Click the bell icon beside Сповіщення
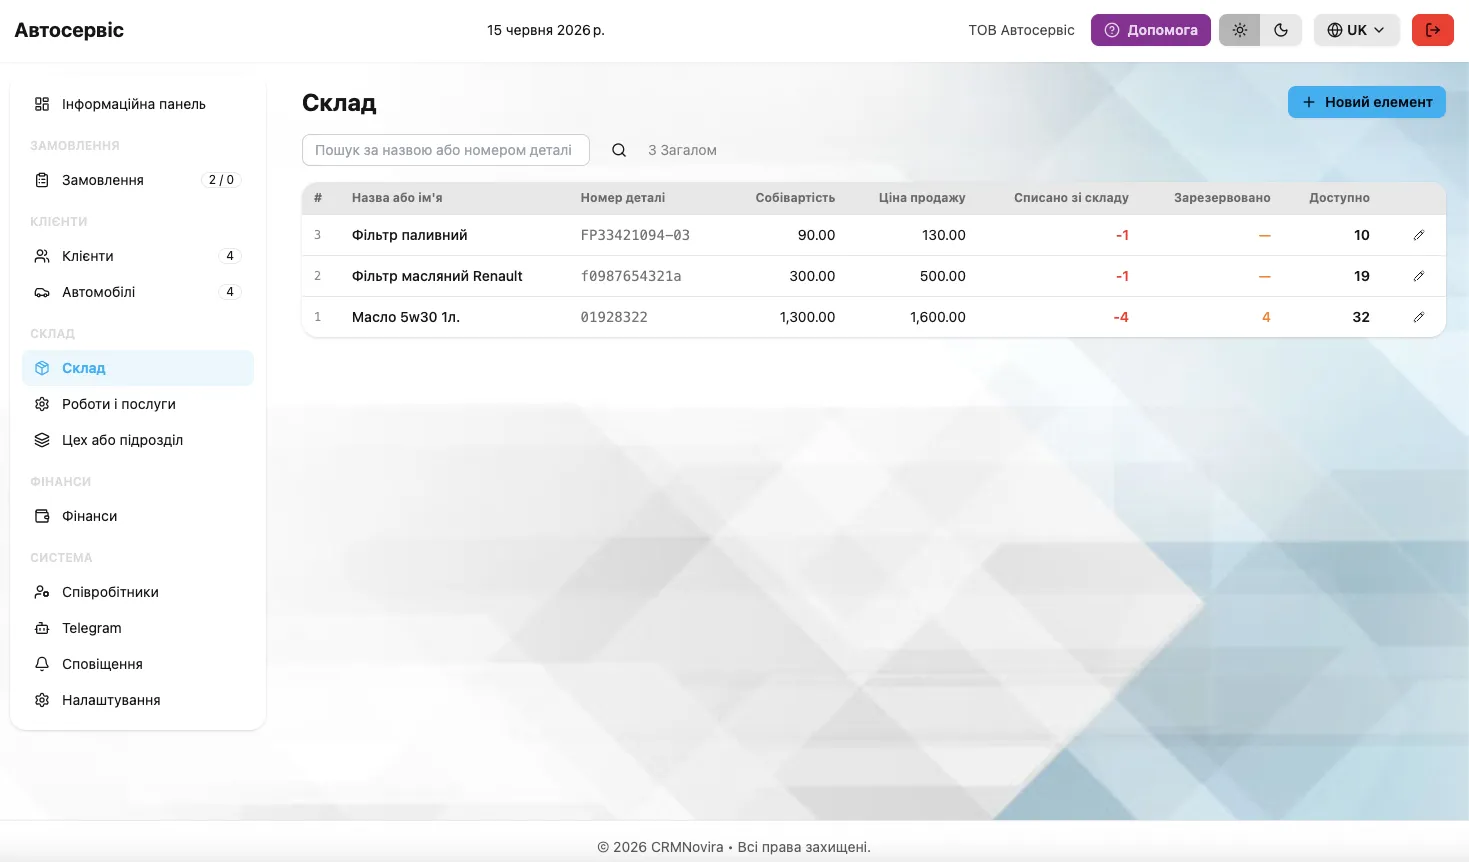The height and width of the screenshot is (862, 1469). [x=42, y=664]
